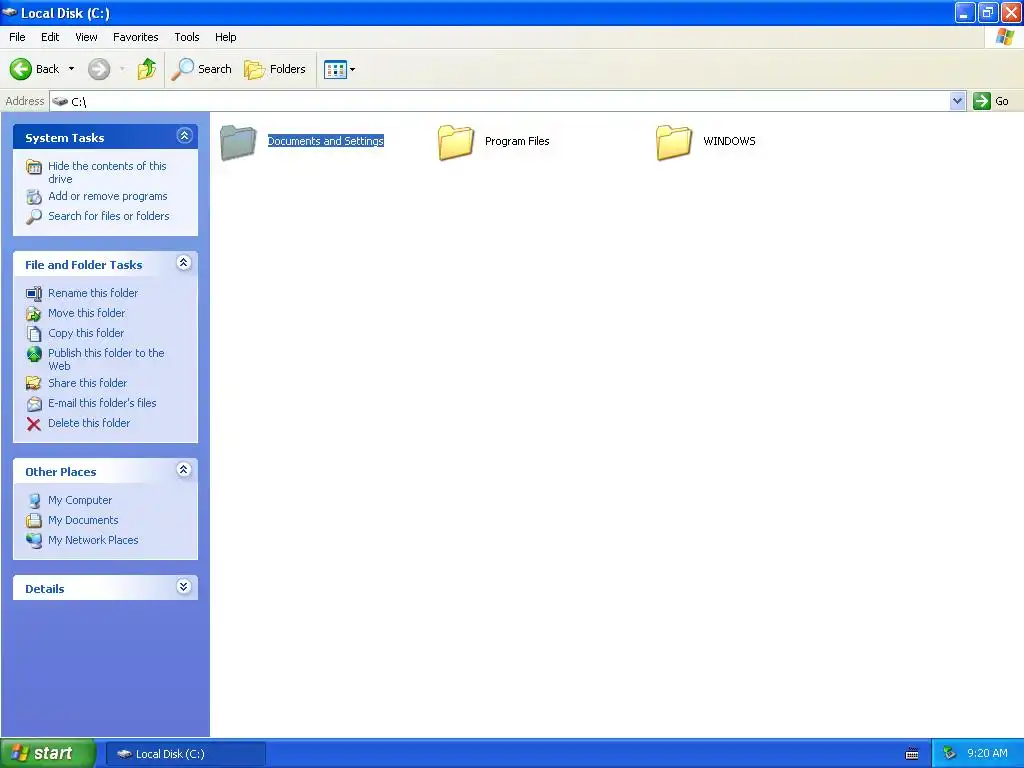Click Publish this folder to the Web
This screenshot has width=1024, height=768.
pyautogui.click(x=106, y=359)
